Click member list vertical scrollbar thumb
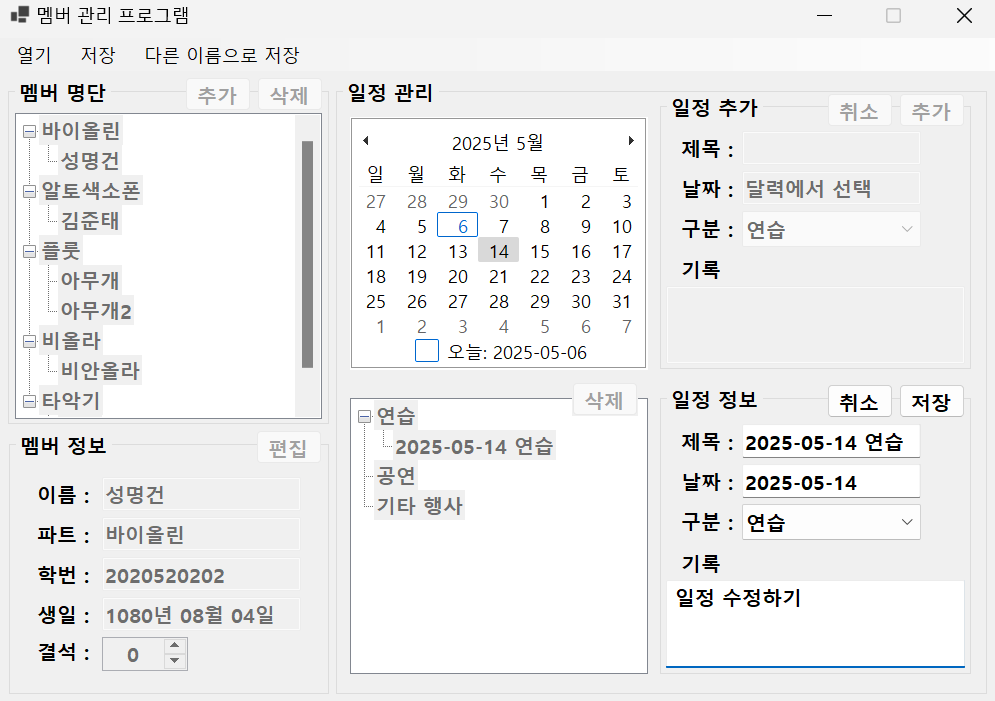The height and width of the screenshot is (701, 995). 308,254
